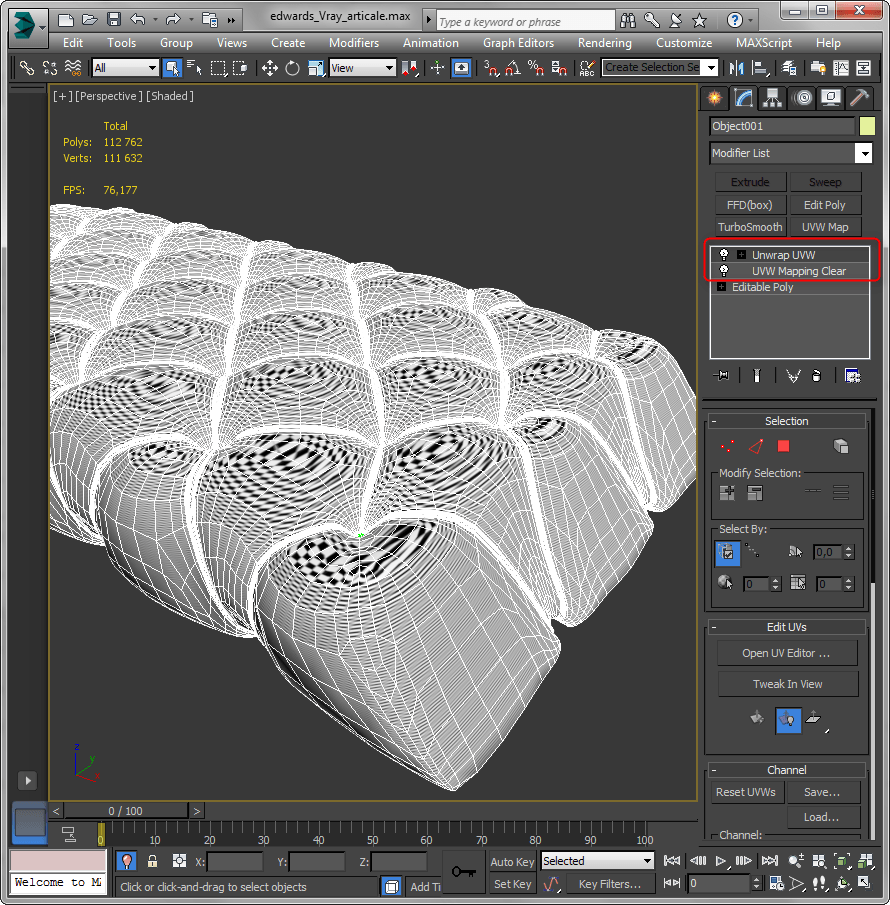
Task: Click Configure Modifier Sets icon
Action: [852, 375]
